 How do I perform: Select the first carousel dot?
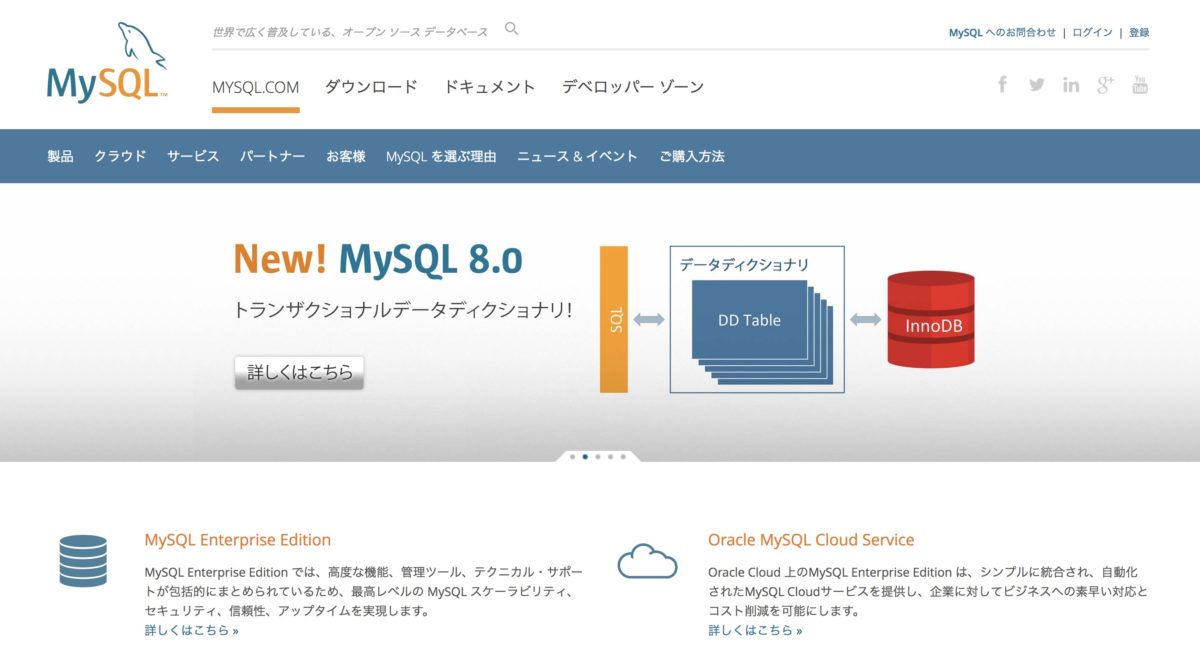point(572,456)
